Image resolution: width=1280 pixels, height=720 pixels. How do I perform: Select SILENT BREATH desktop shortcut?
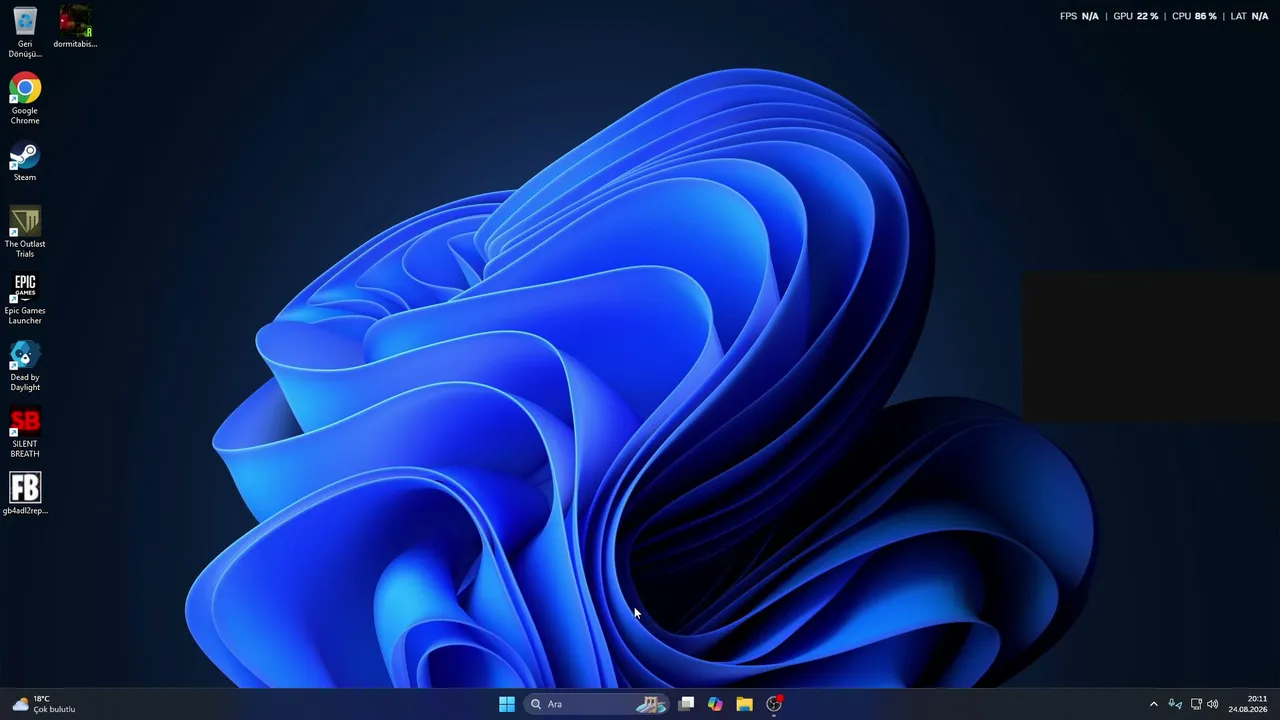(x=25, y=433)
